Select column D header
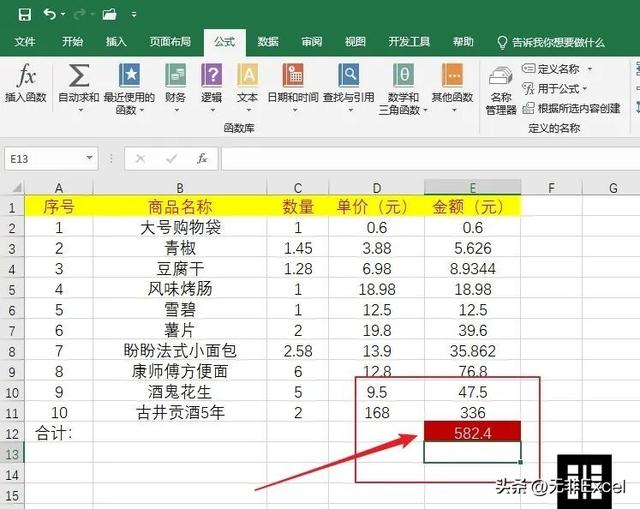 [377, 188]
